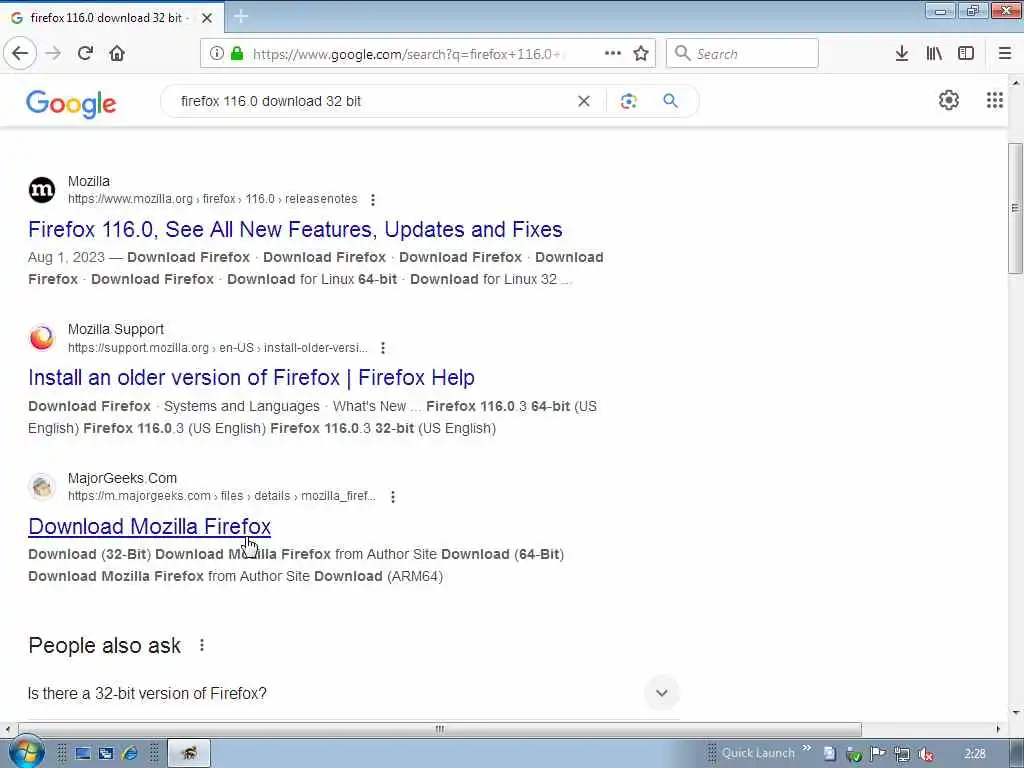Click the m.majorgeeks.com URL breadcrumb
The width and height of the screenshot is (1024, 768).
pyautogui.click(x=222, y=496)
